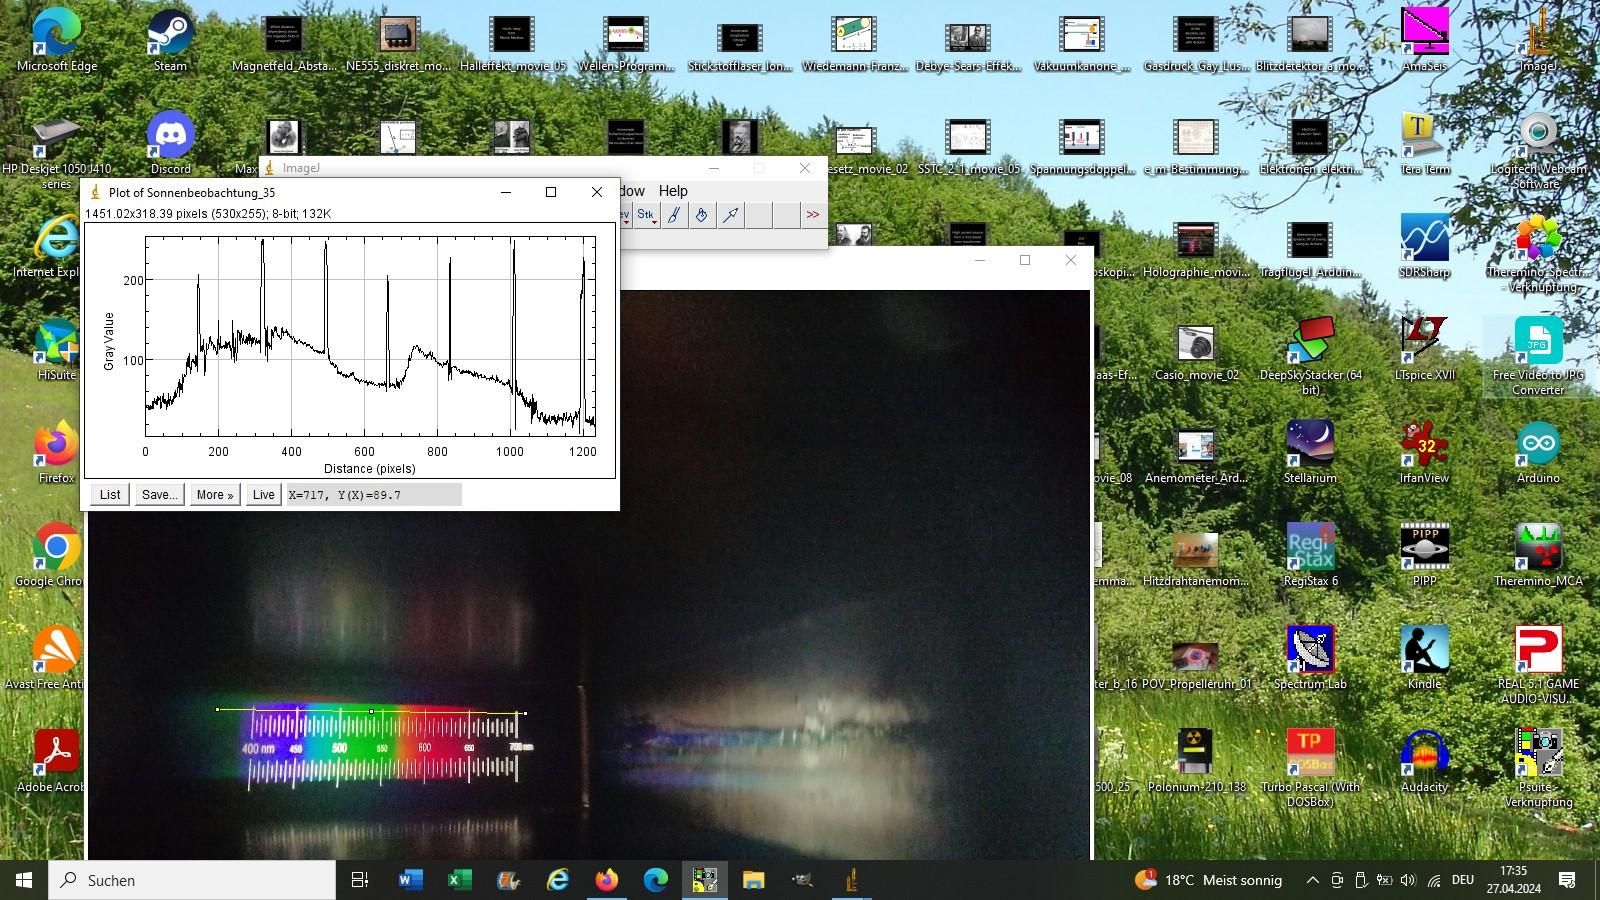
Task: Click the taskbar clock showing 17:35
Action: tap(1513, 880)
